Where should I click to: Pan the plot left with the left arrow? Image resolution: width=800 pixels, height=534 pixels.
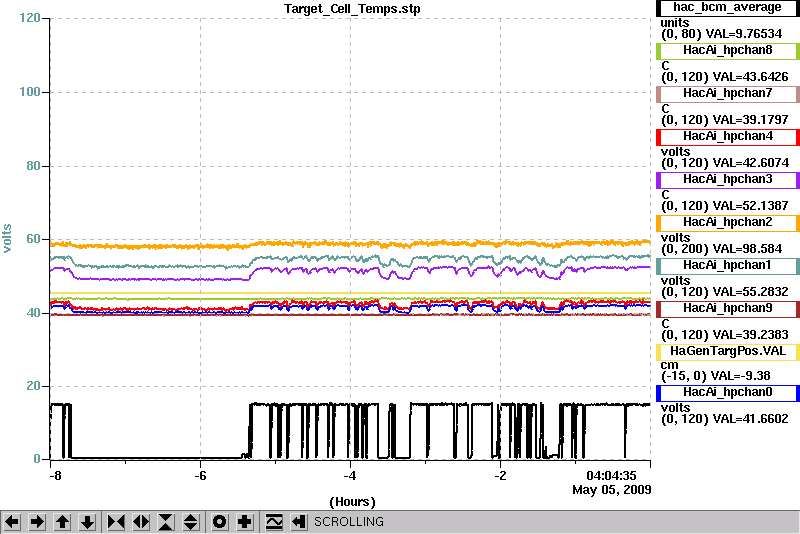[12, 522]
